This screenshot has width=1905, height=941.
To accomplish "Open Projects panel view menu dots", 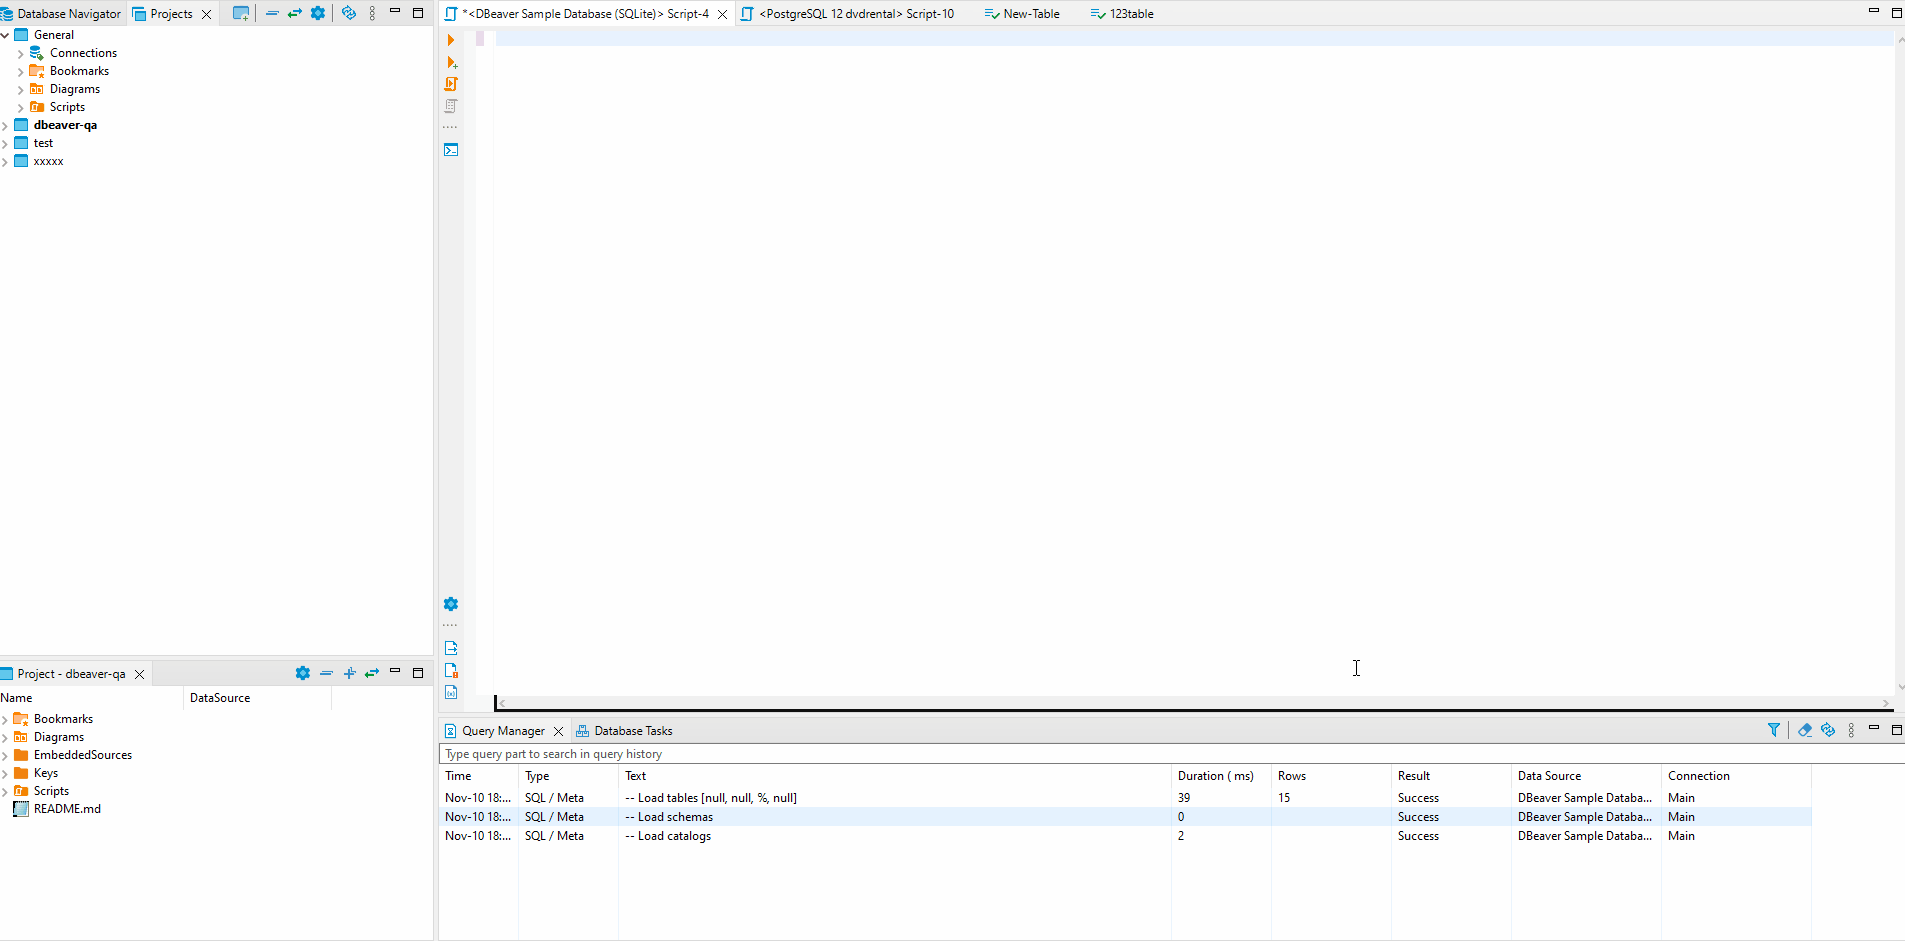I will [372, 13].
